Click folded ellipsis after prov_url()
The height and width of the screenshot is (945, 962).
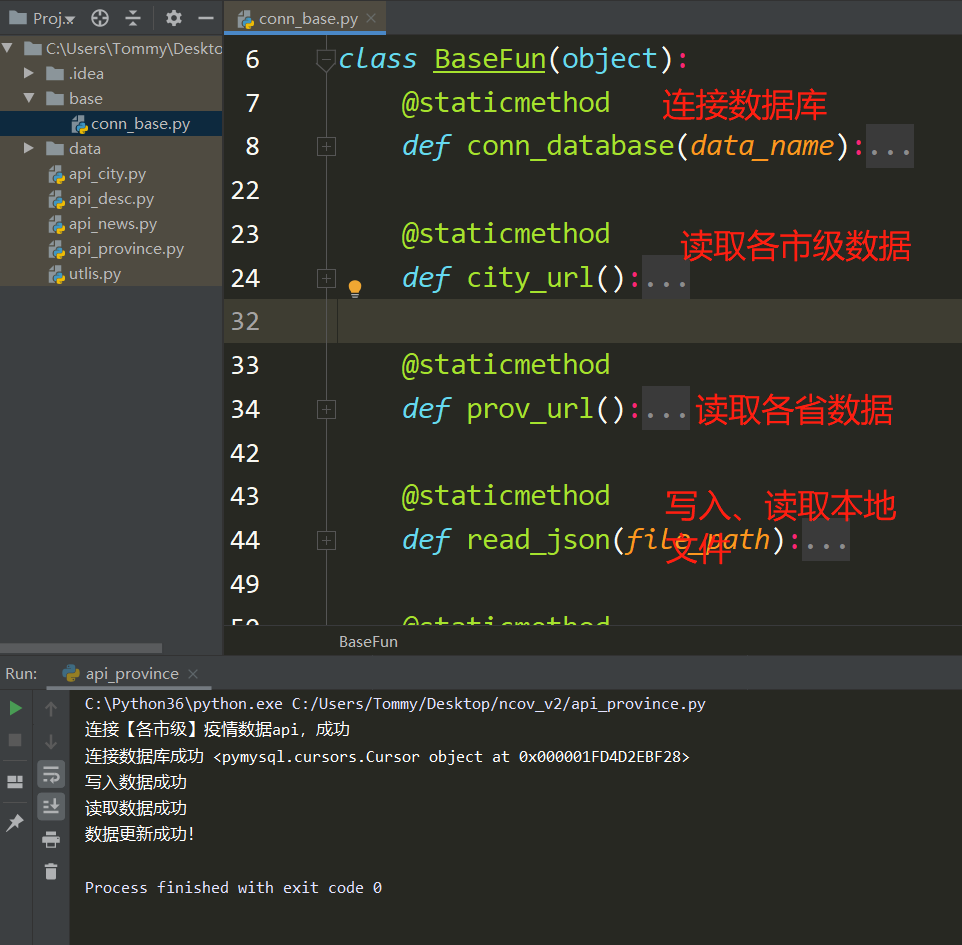pos(666,409)
